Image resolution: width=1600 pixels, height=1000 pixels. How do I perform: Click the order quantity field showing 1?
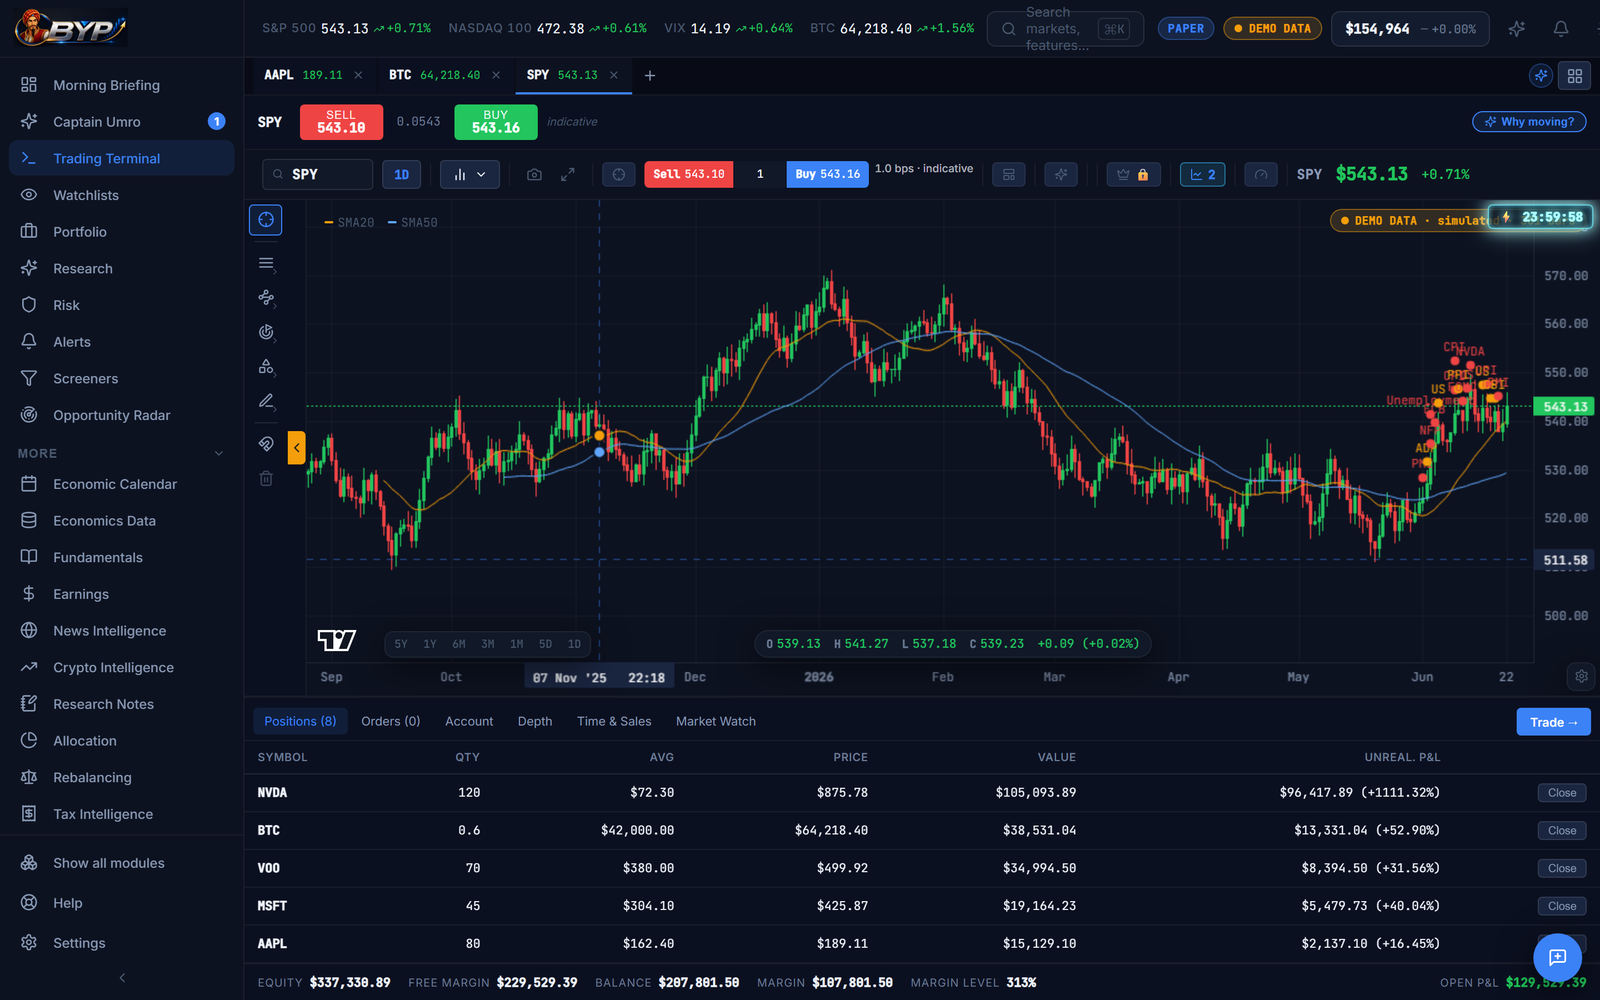[x=760, y=174]
